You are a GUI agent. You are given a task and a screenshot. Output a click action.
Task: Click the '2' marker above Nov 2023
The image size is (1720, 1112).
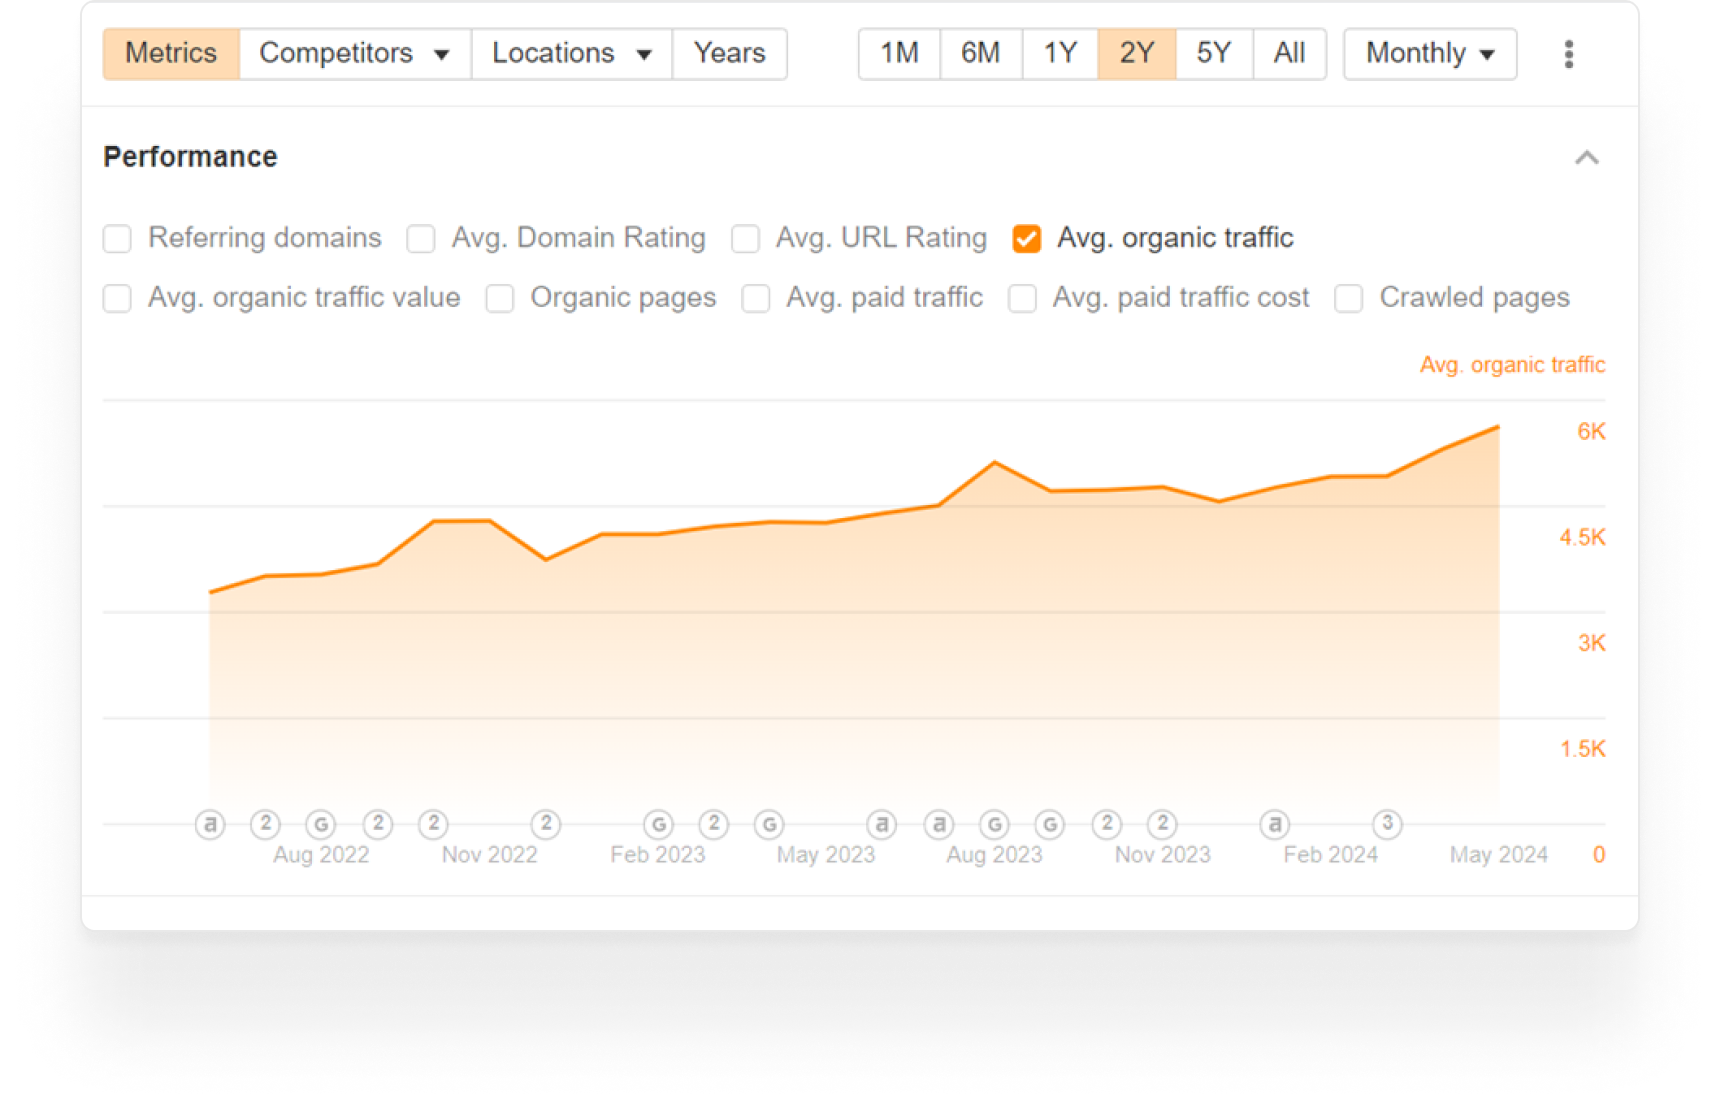[x=1162, y=824]
